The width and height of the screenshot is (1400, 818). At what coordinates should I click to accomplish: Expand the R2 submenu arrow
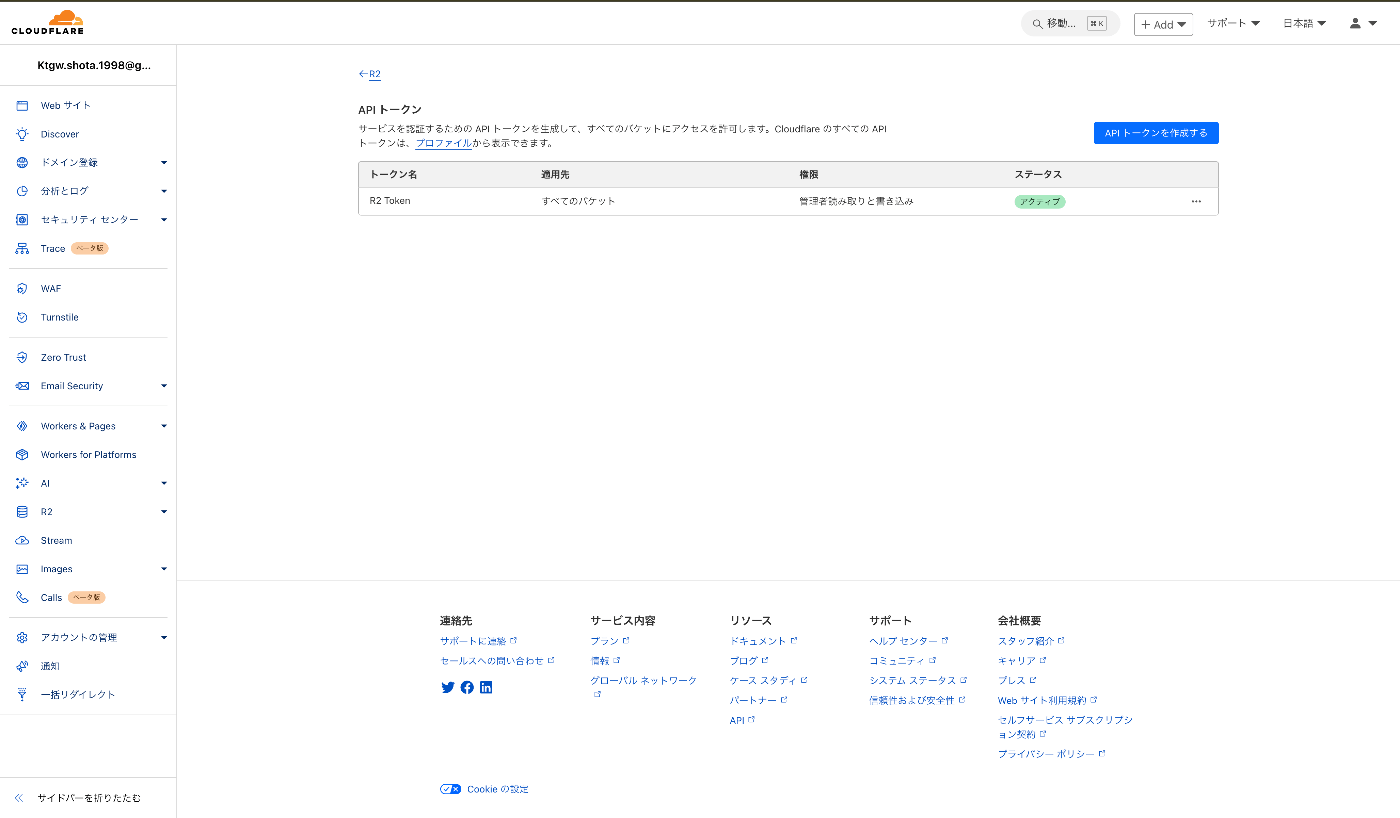click(x=164, y=512)
